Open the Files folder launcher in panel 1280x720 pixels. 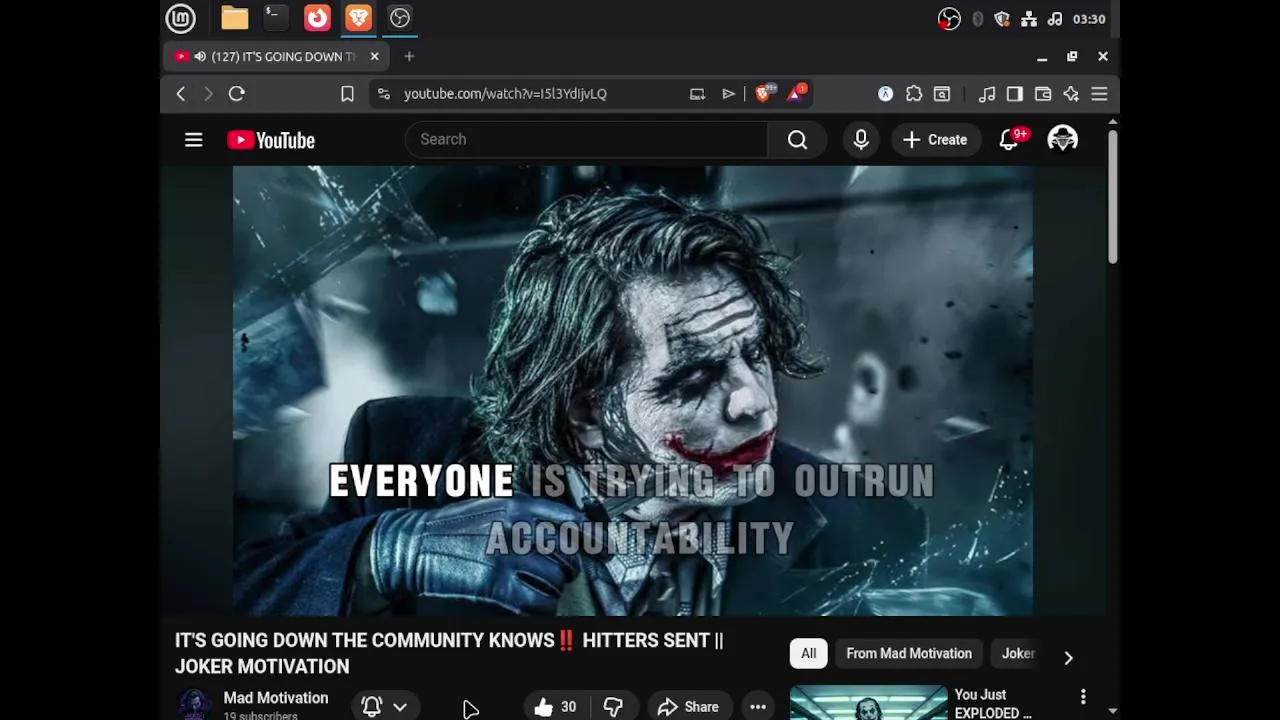tap(235, 18)
